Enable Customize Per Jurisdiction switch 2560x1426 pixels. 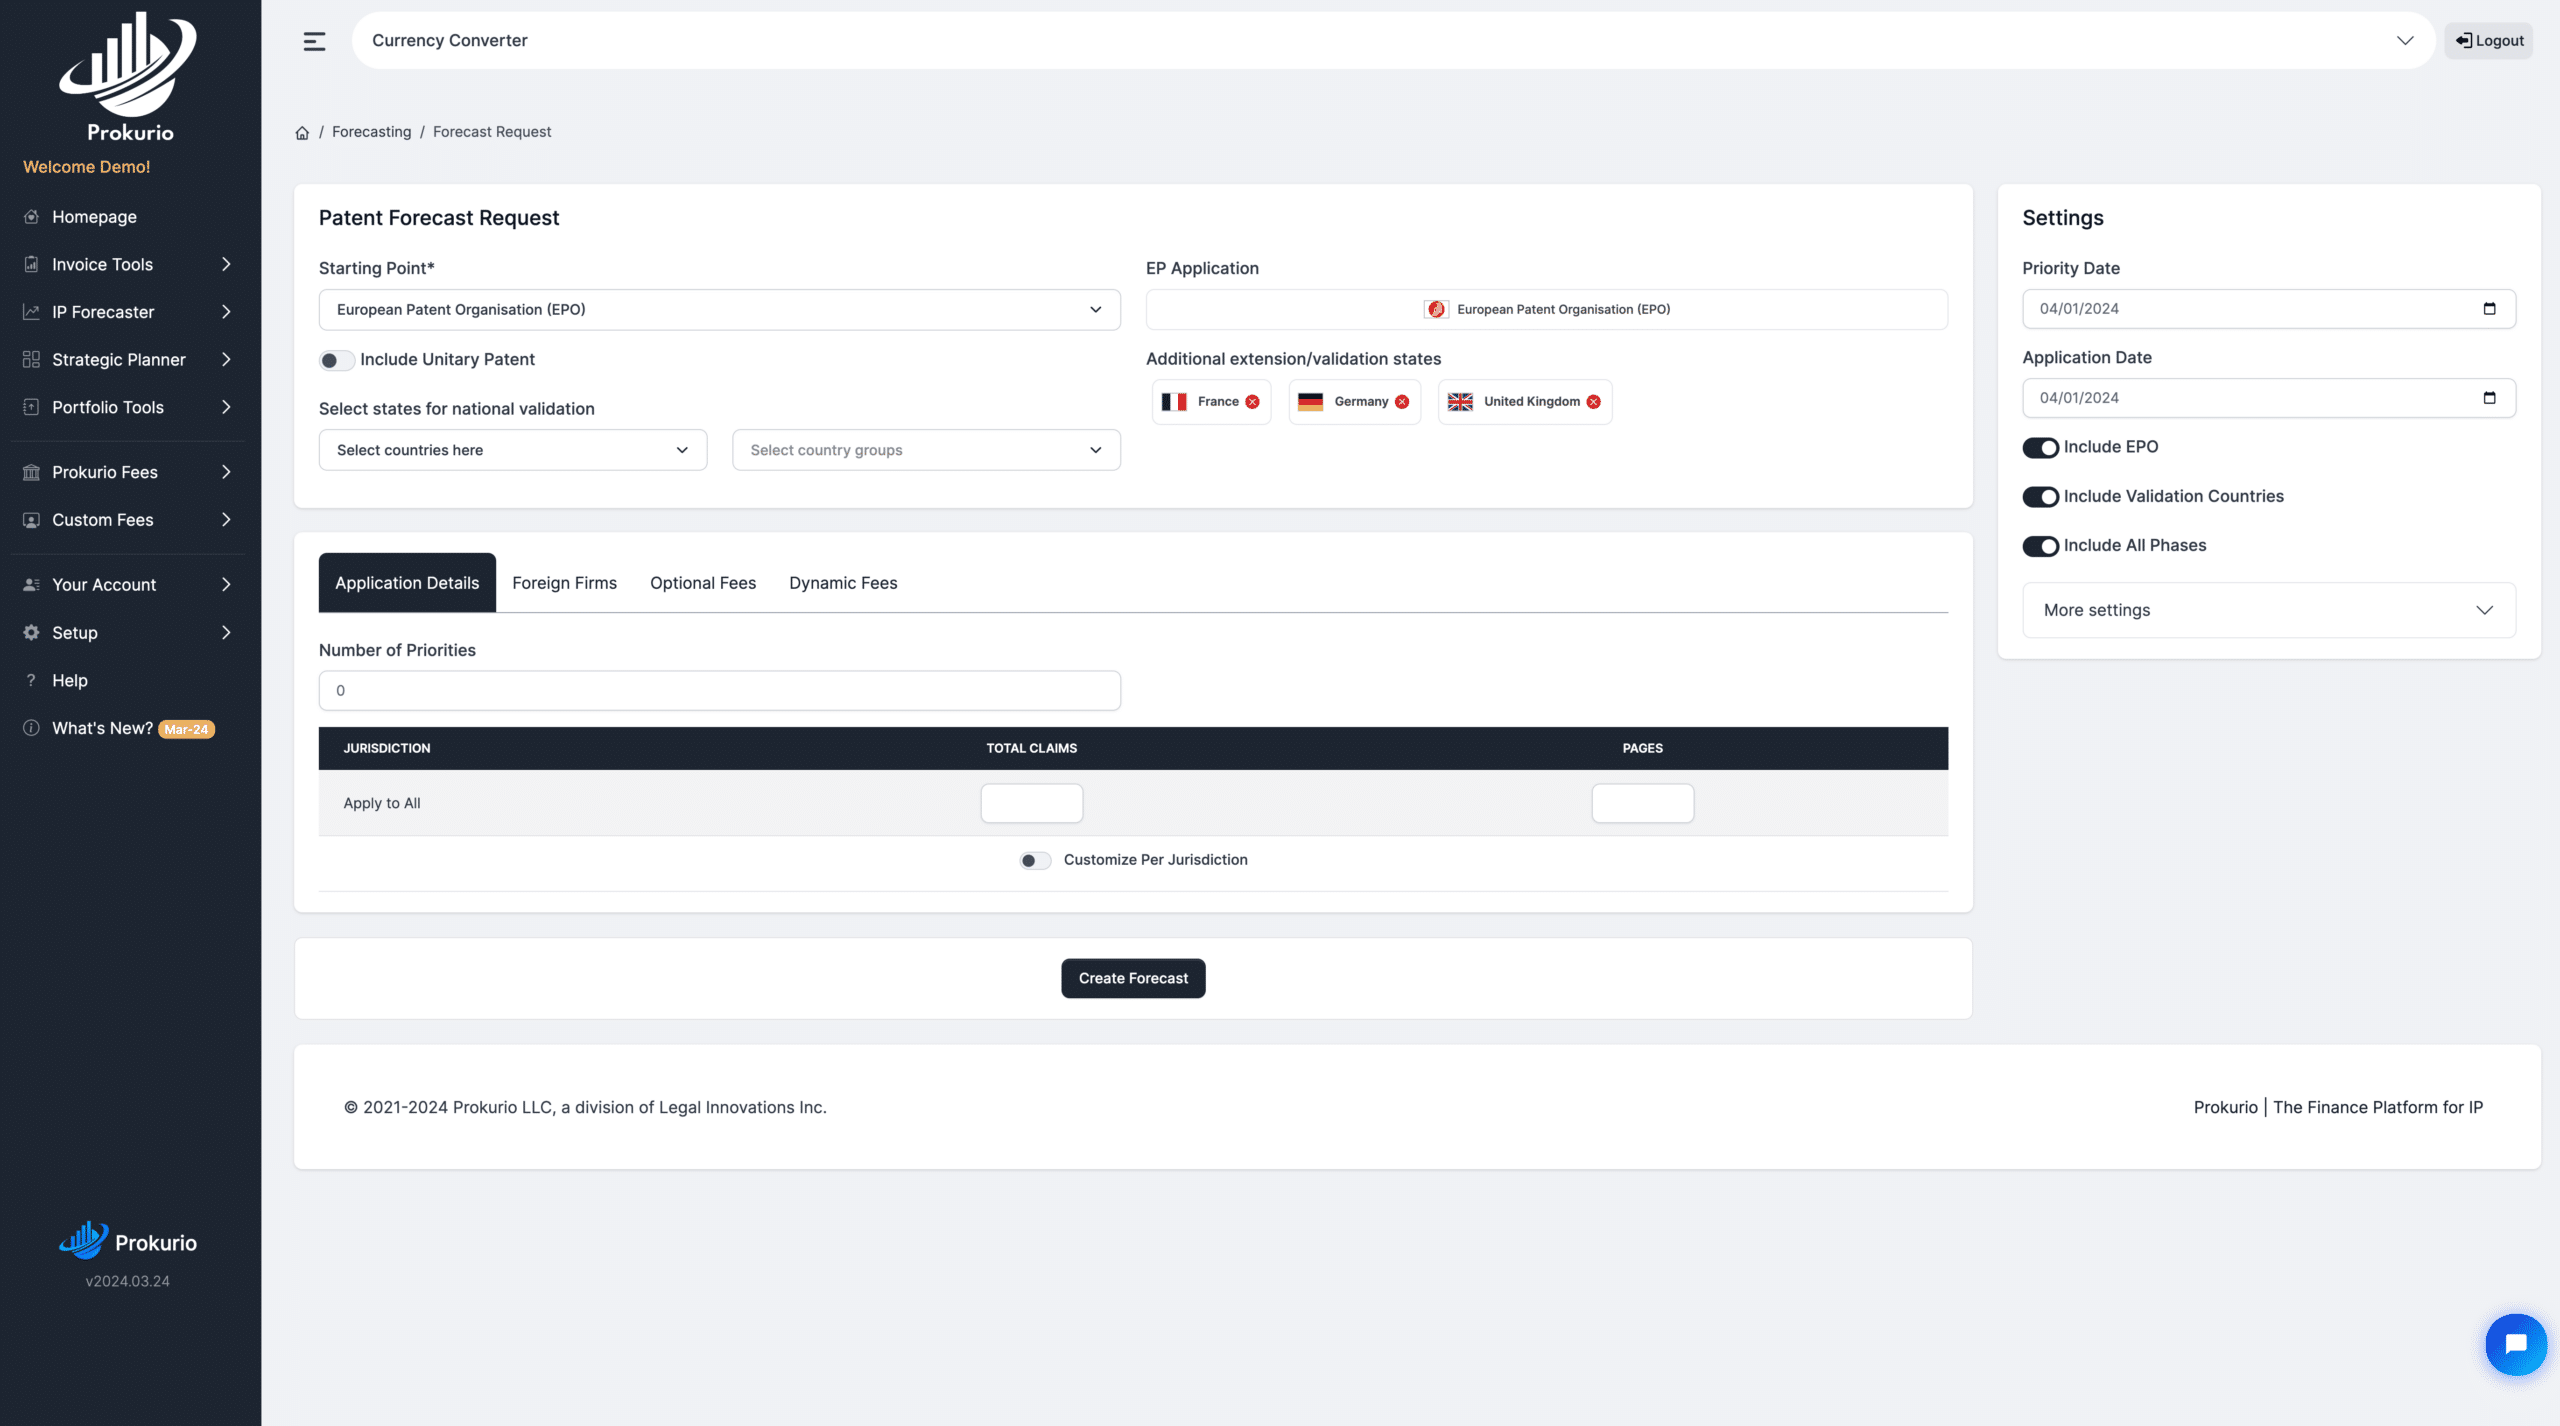click(1035, 860)
